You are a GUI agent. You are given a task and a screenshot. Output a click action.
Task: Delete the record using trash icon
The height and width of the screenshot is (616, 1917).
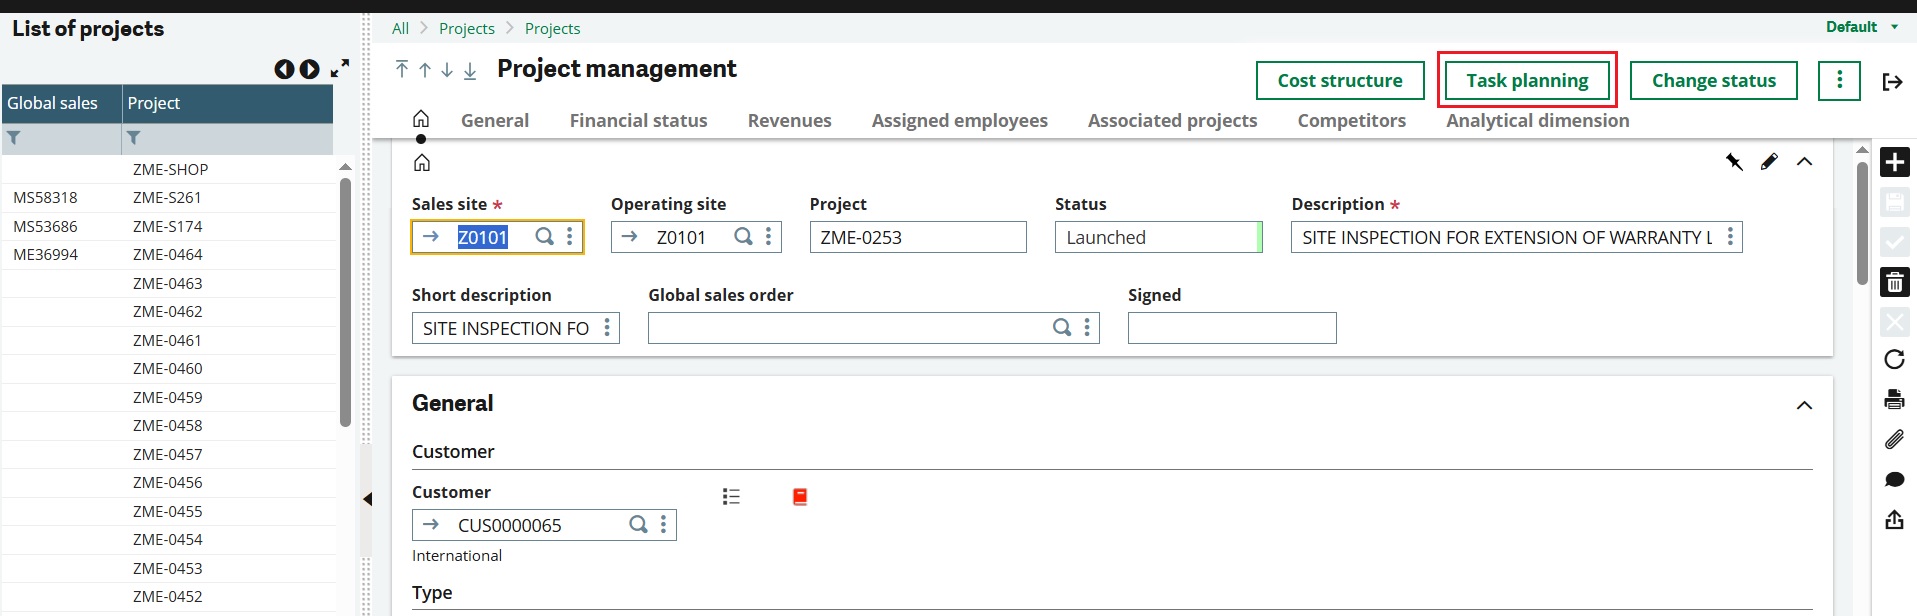pos(1894,282)
